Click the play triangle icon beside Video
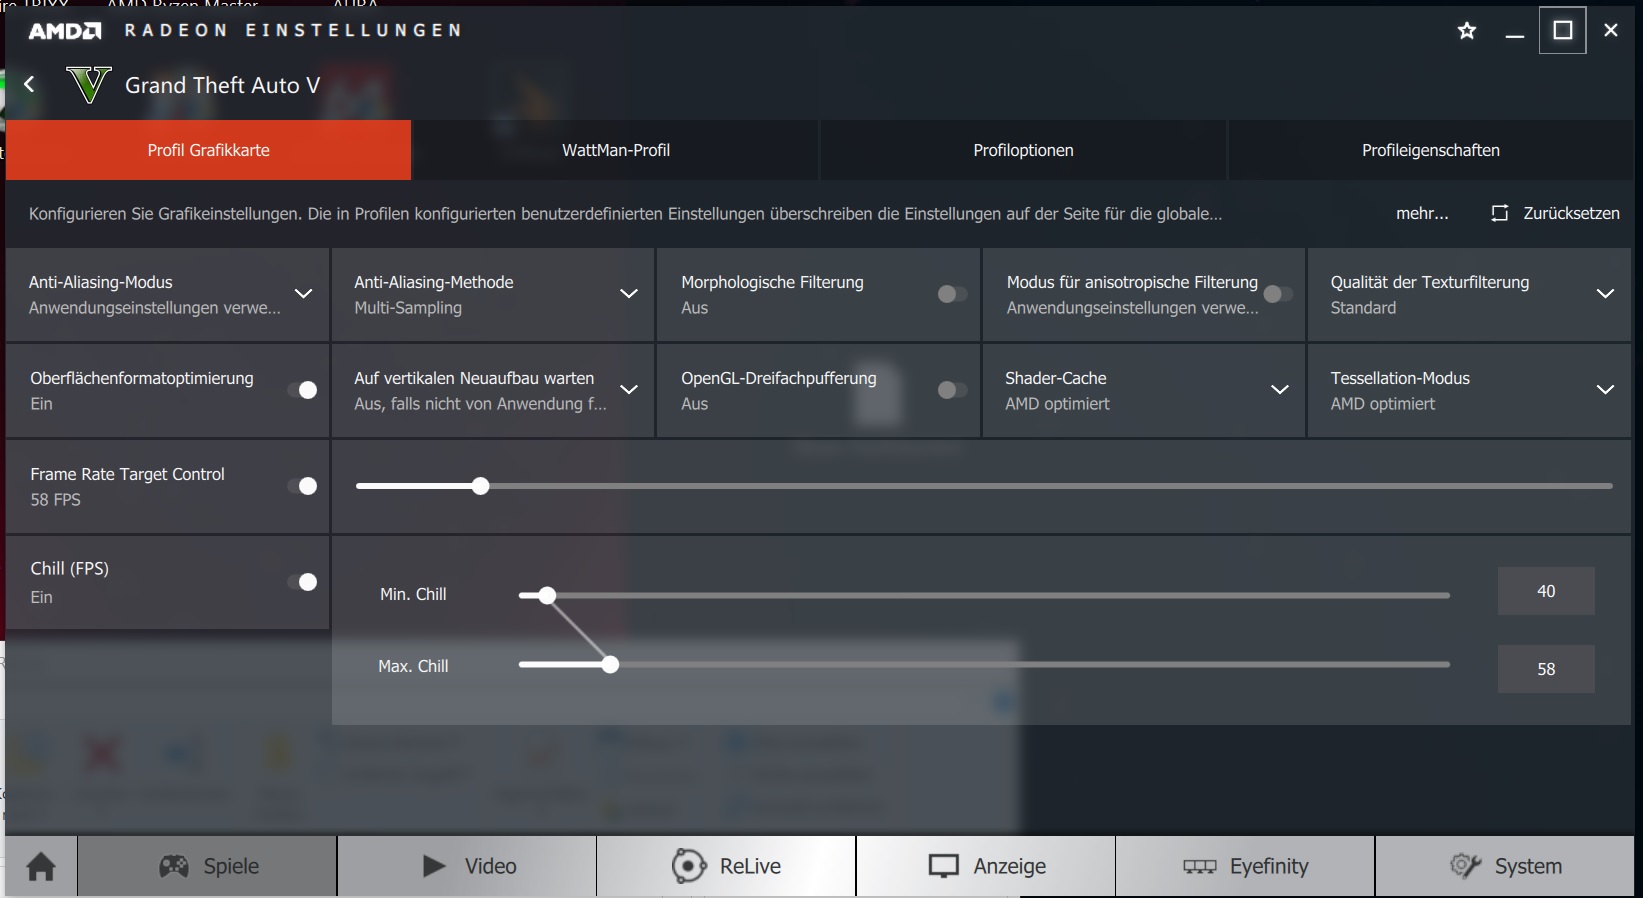Screen dimensions: 1643x898 point(434,866)
